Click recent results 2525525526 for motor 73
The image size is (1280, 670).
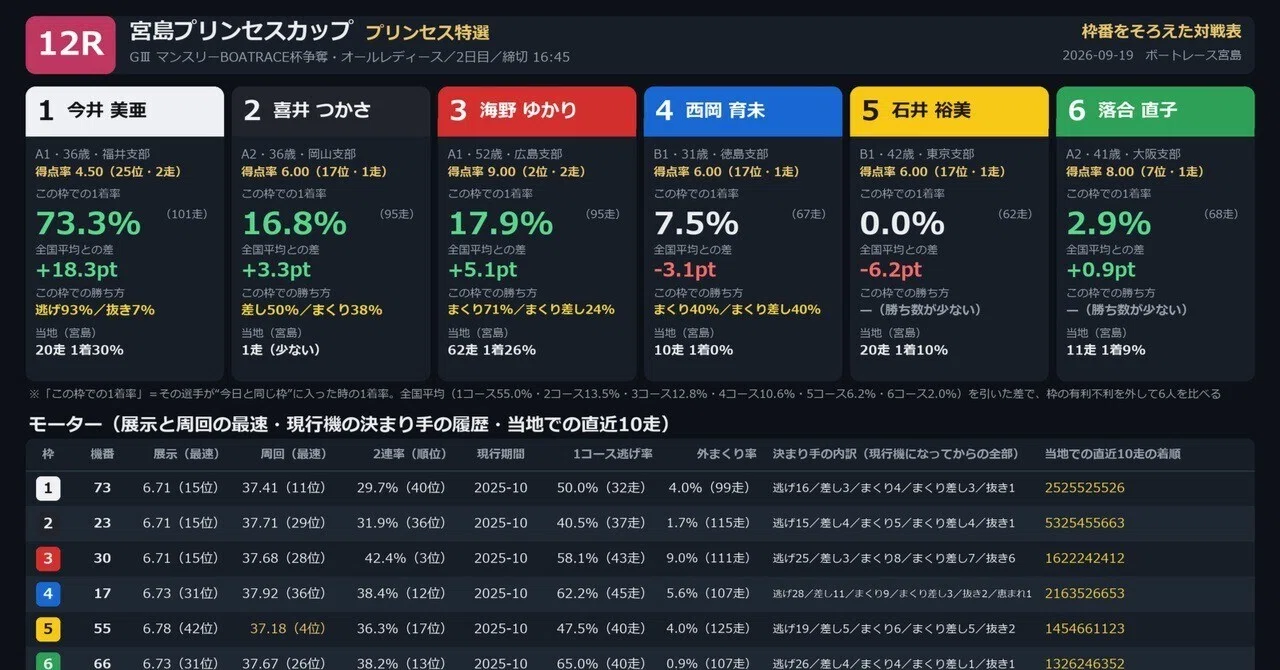pyautogui.click(x=1085, y=488)
